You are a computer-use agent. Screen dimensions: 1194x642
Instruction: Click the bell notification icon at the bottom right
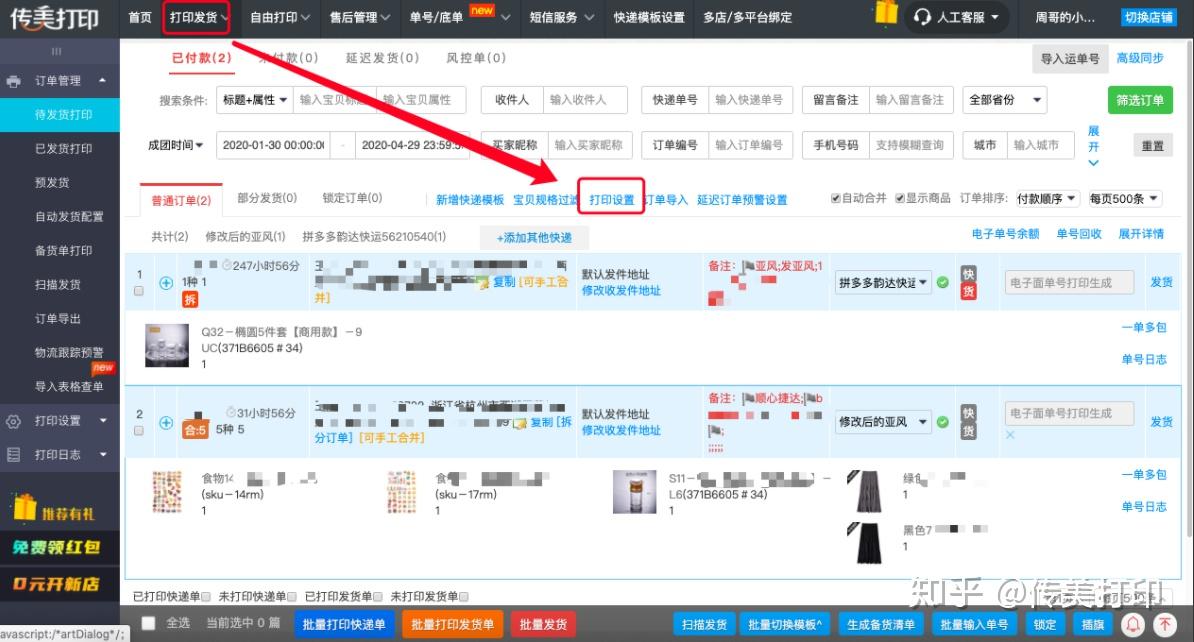coord(1133,624)
